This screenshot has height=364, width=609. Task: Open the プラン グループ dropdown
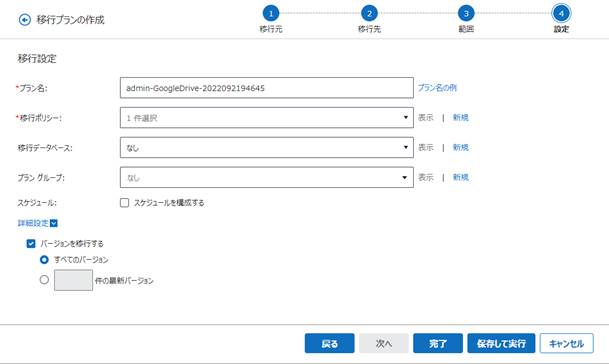[267, 177]
